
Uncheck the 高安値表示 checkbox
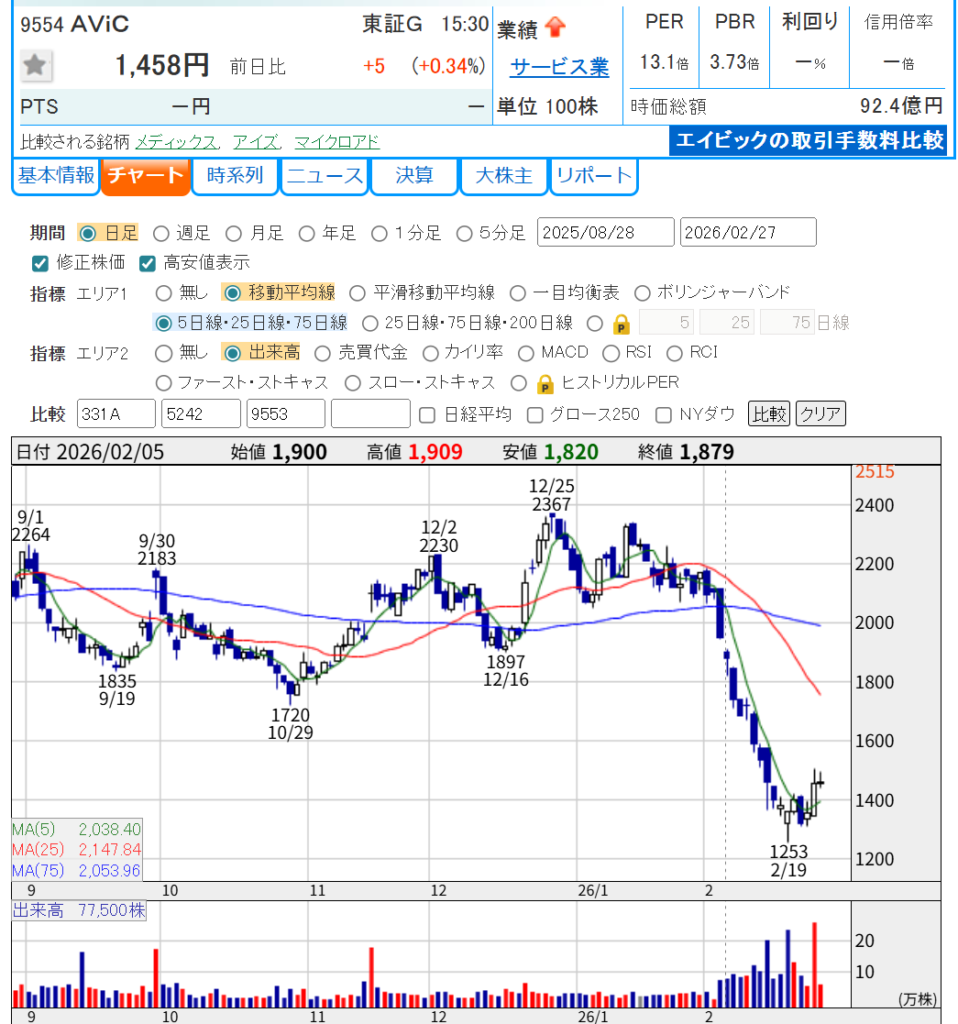147,263
